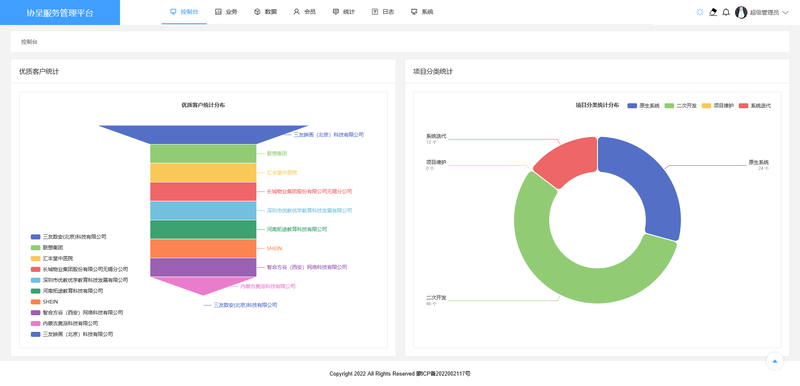This screenshot has height=386, width=800.
Task: Click the blue label beside funnel top
Action: 329,135
